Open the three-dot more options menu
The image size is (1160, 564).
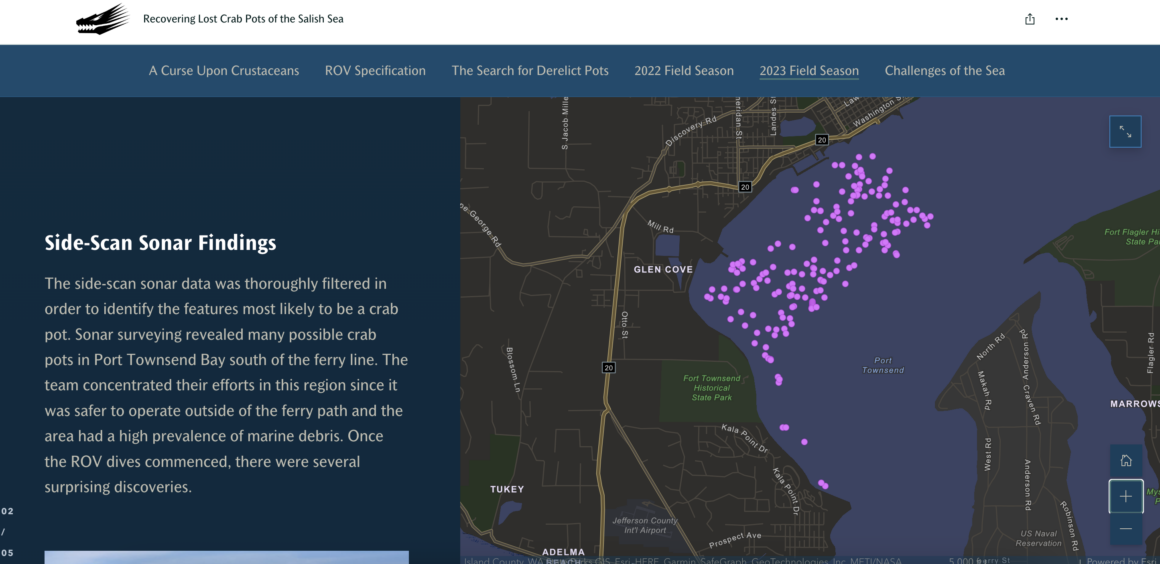(x=1062, y=19)
